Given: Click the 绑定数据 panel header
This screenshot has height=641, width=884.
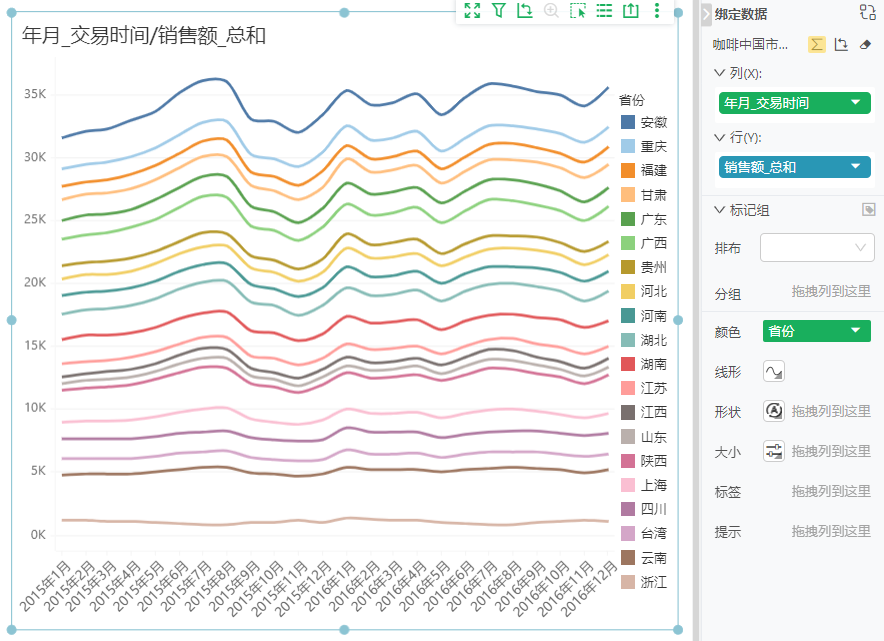Looking at the screenshot, I should tap(741, 14).
